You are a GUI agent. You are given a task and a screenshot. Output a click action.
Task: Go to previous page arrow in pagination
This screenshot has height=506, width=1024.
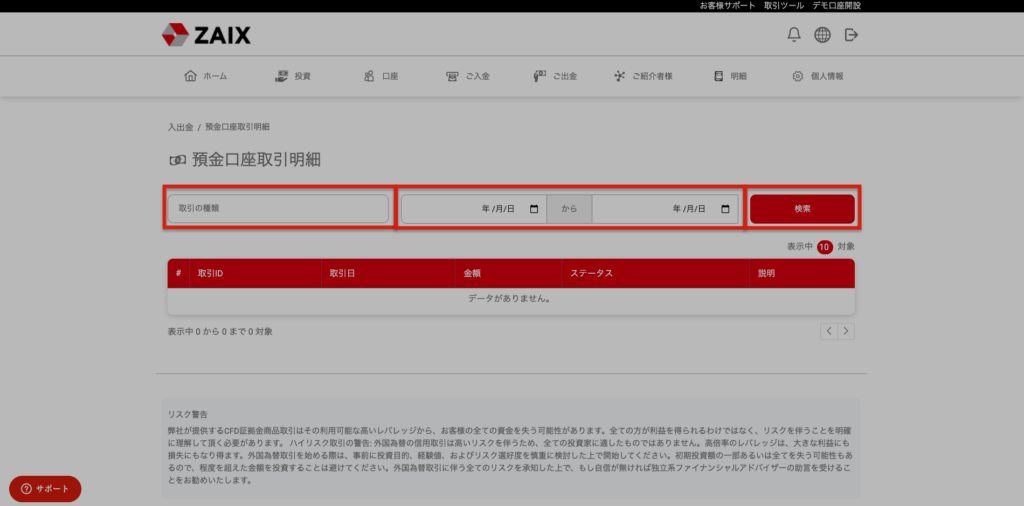829,330
